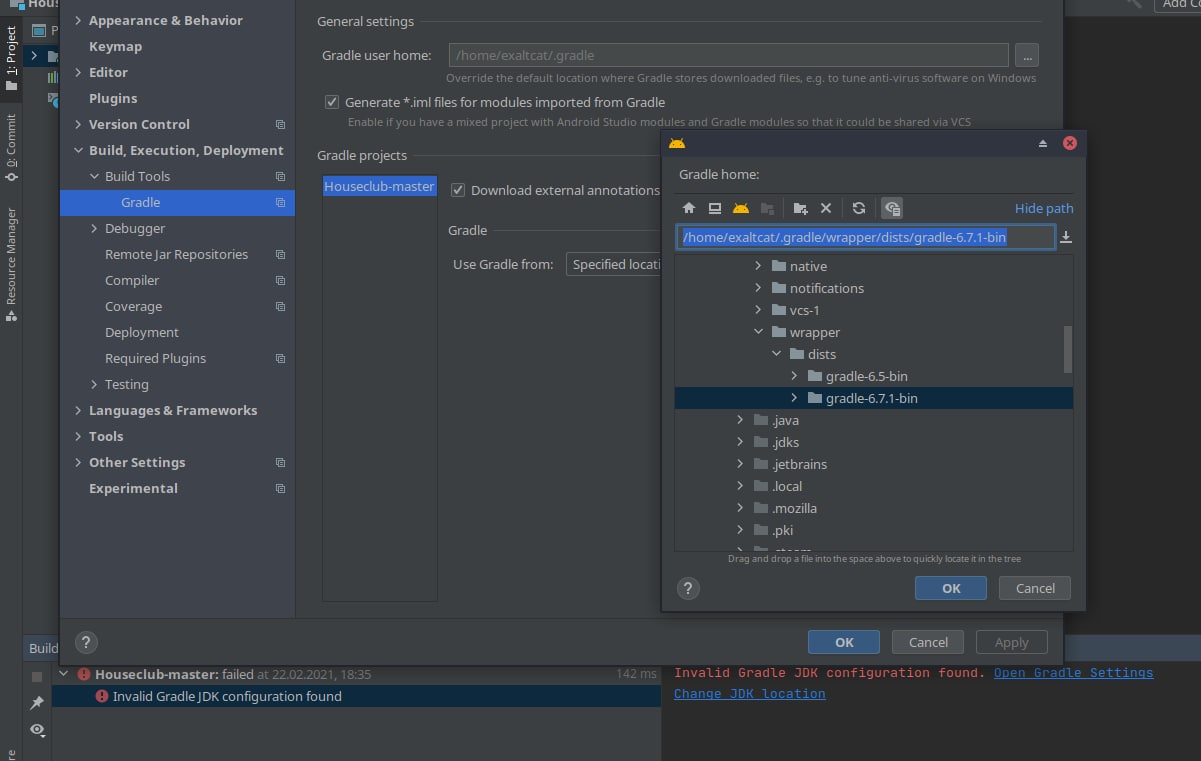Toggle Download external annotations checkbox

point(458,190)
